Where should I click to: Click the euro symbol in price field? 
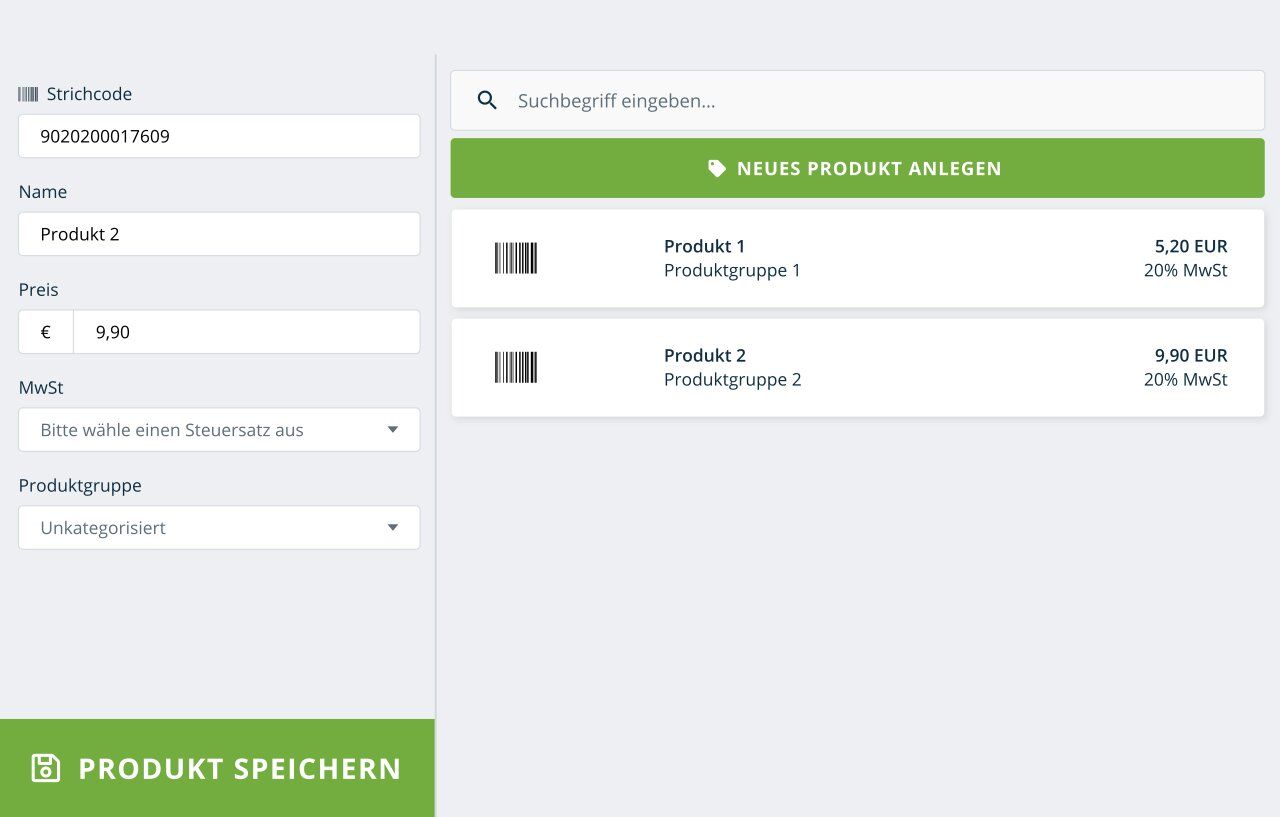(x=46, y=332)
